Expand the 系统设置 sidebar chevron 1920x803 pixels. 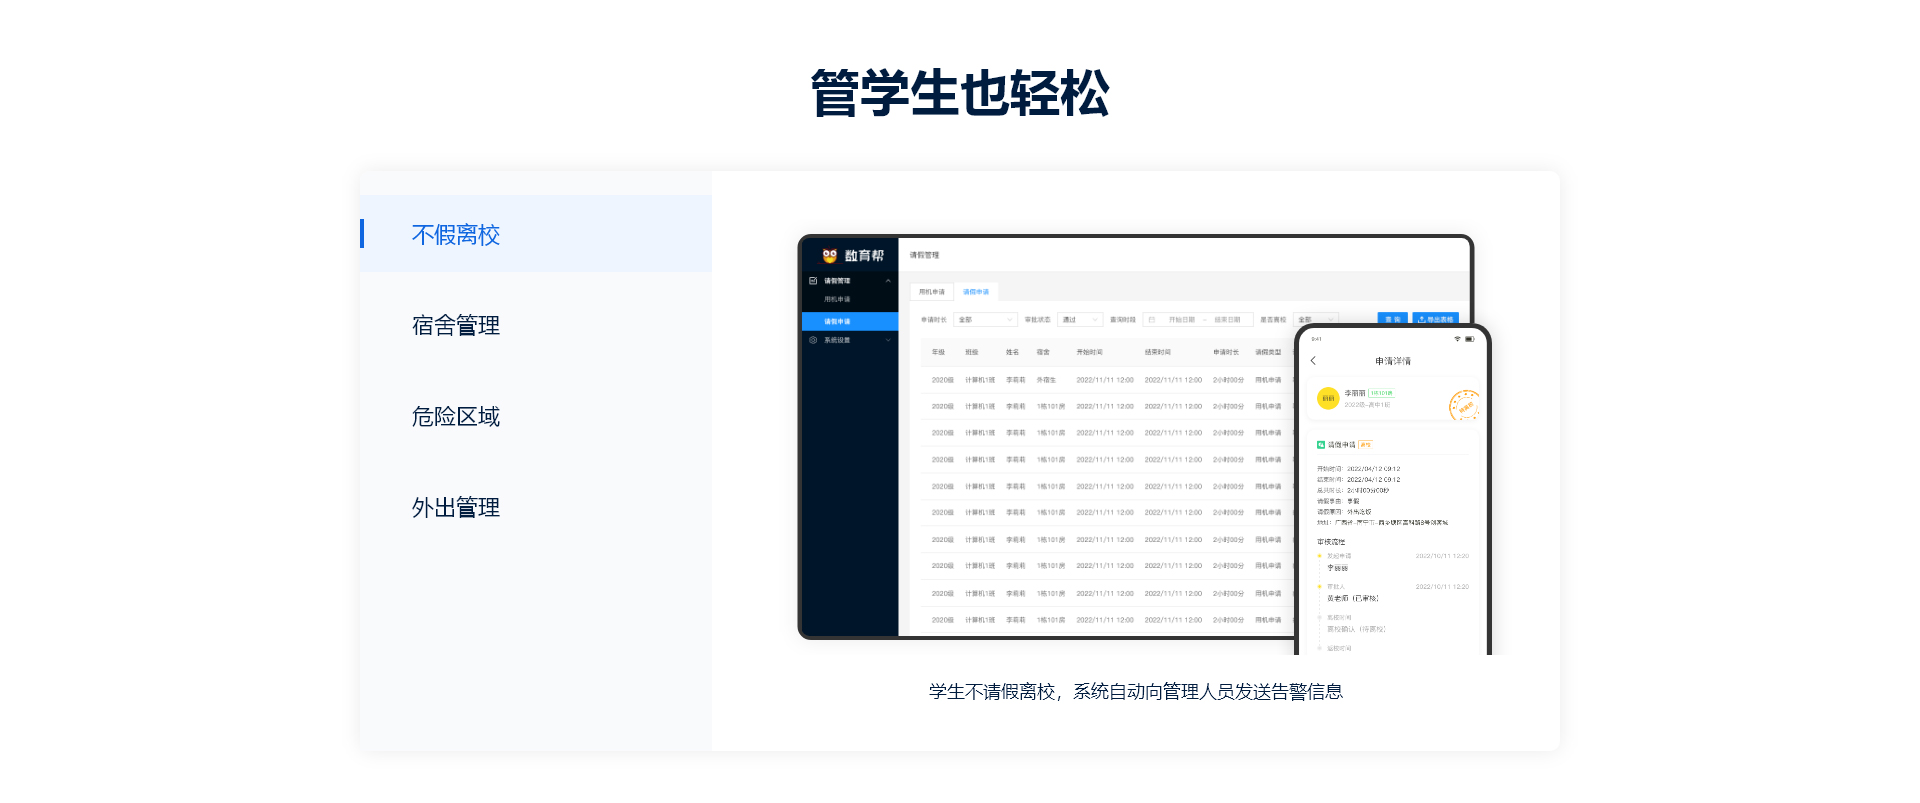pyautogui.click(x=888, y=340)
